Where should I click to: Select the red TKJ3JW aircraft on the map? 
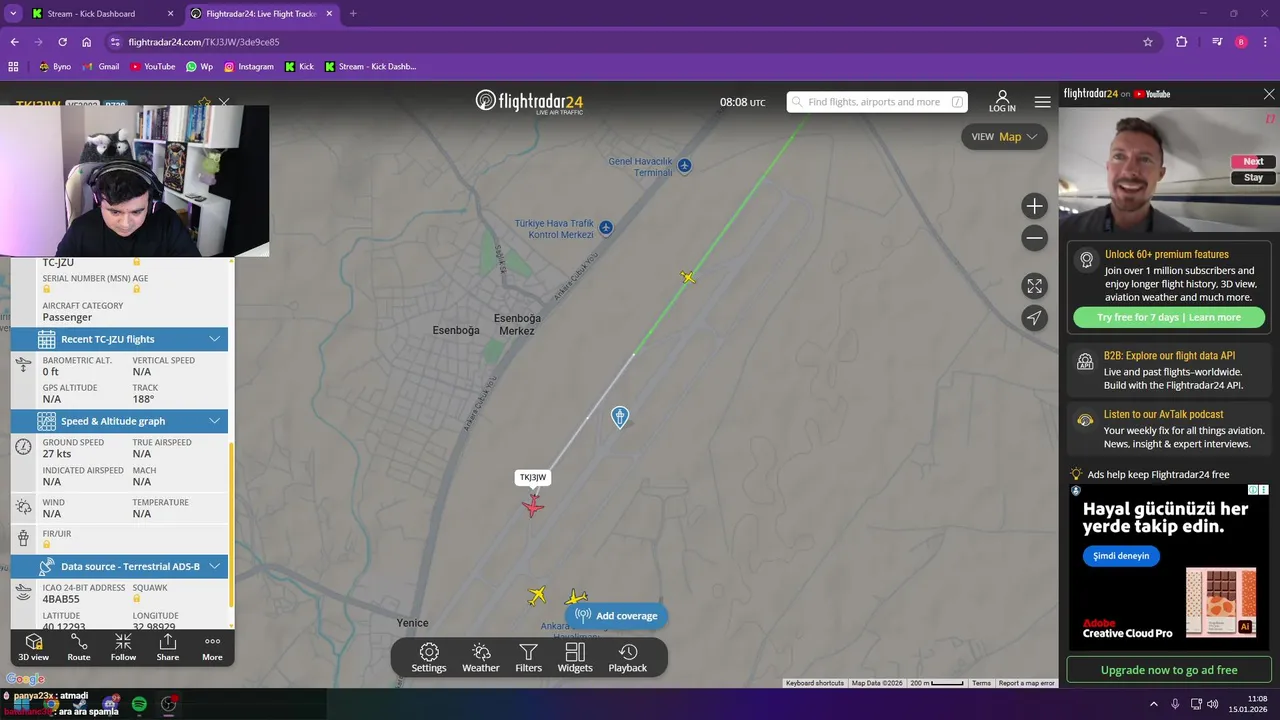[533, 505]
